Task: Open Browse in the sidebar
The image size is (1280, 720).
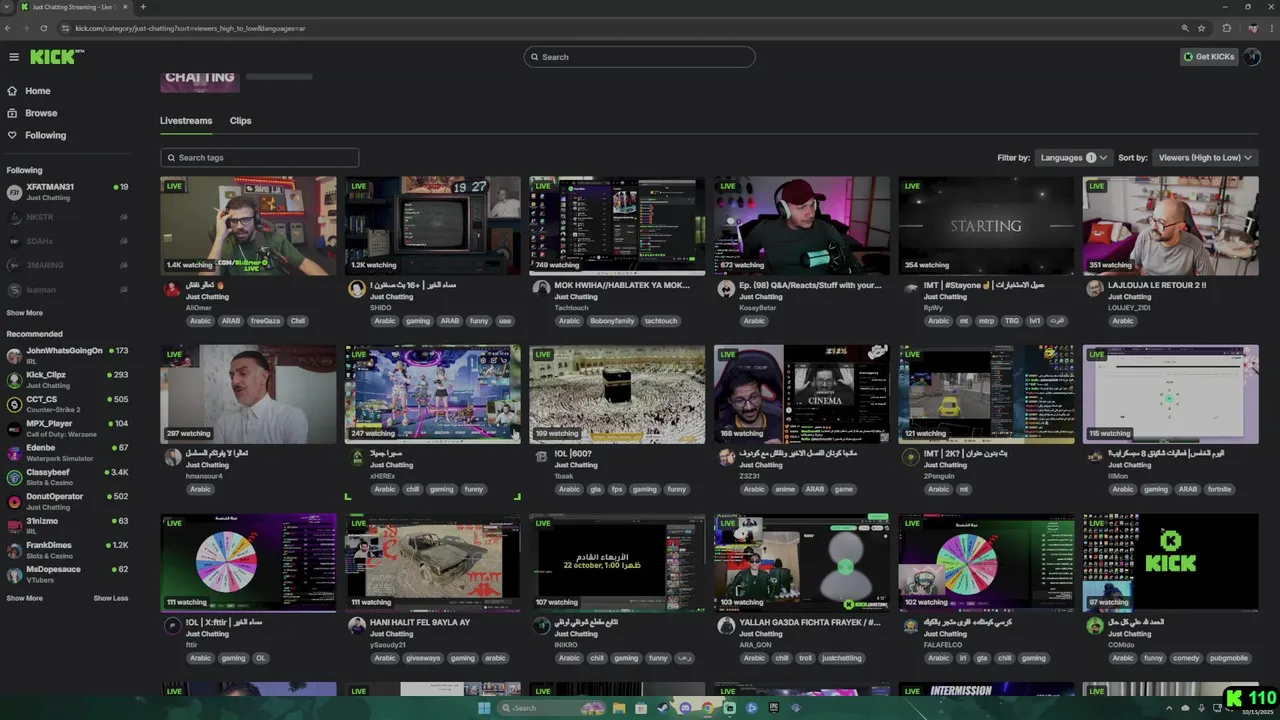Action: [x=41, y=113]
